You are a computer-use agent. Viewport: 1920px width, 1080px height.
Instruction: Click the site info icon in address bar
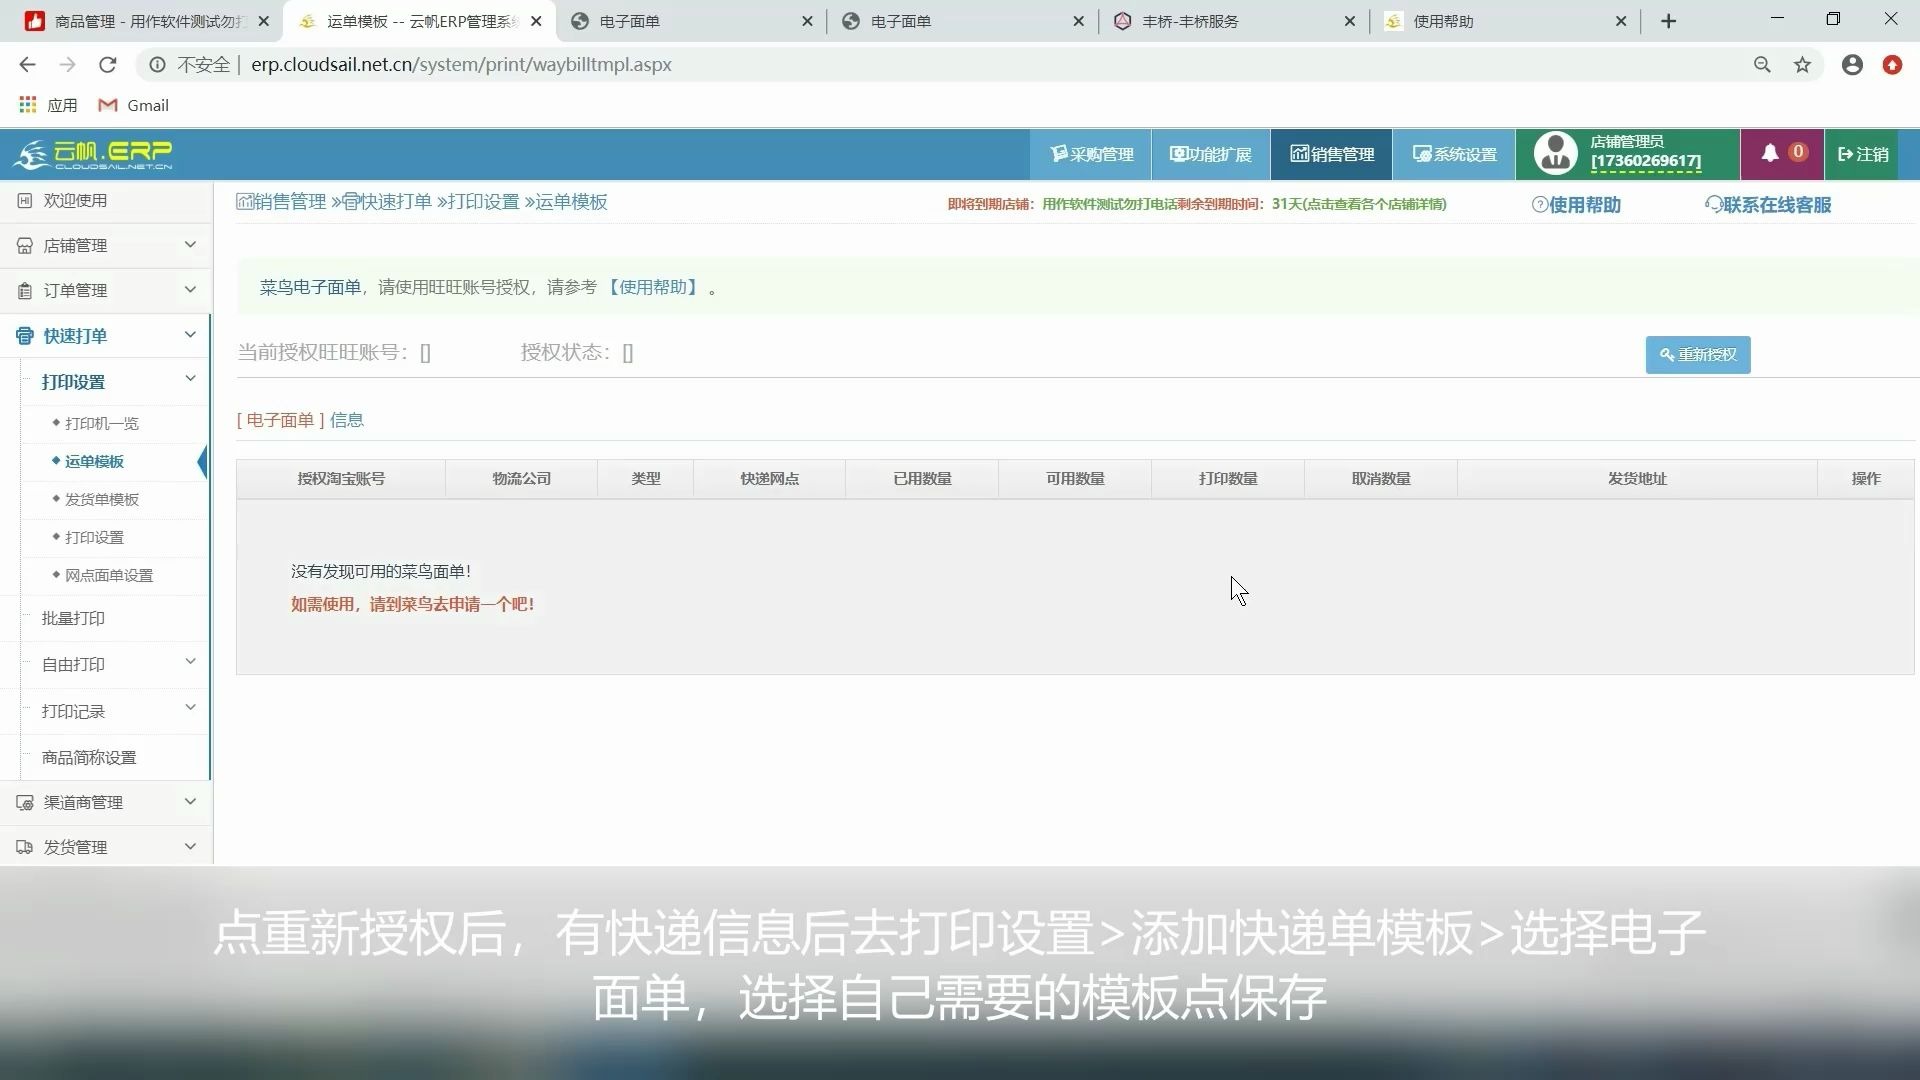[157, 65]
